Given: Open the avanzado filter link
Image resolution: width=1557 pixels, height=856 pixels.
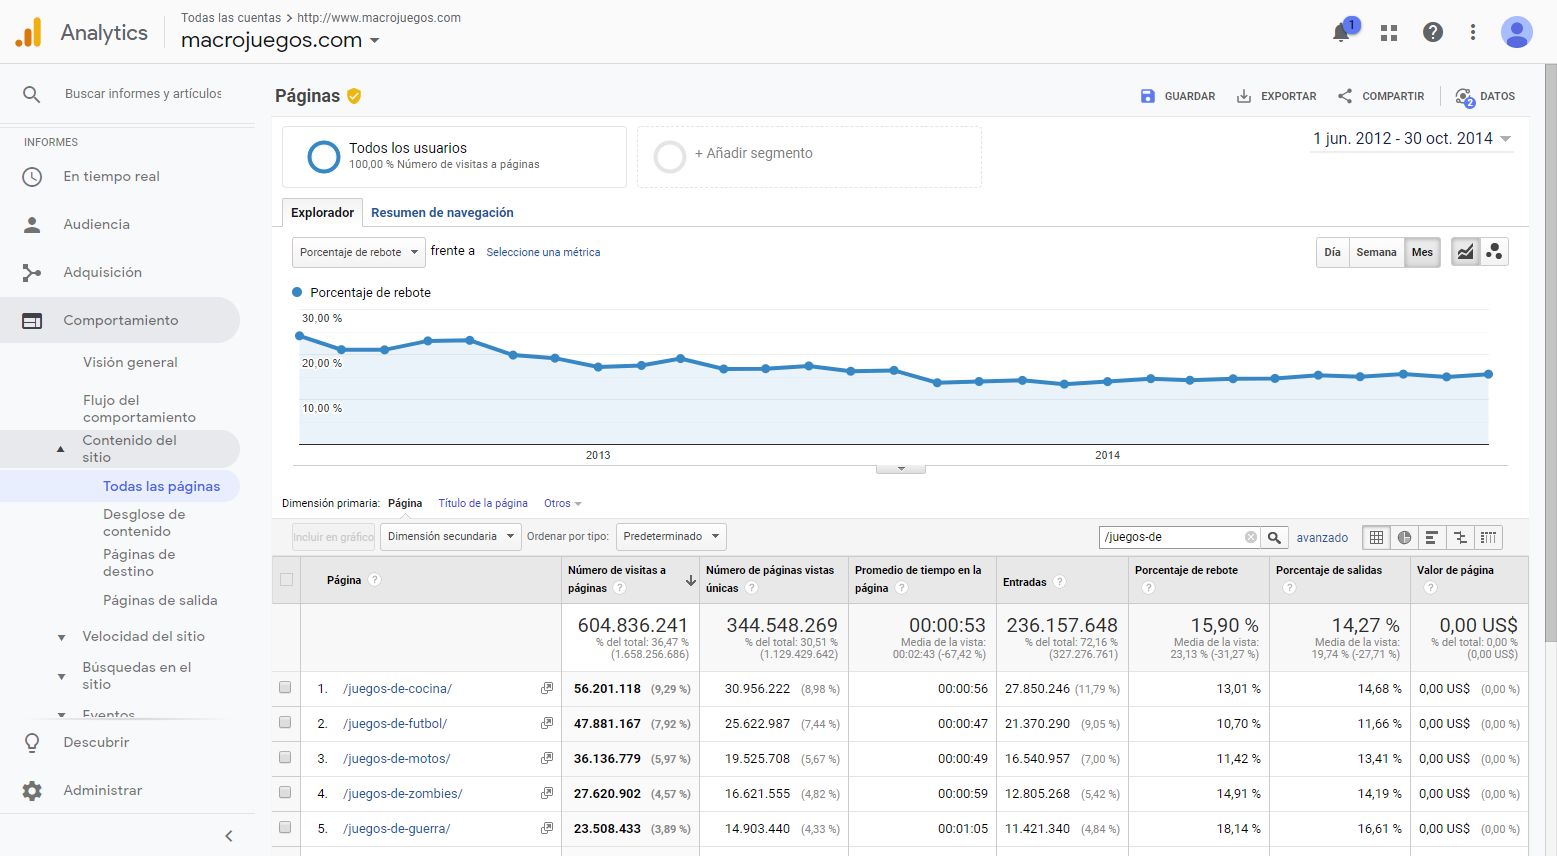Looking at the screenshot, I should click(x=1322, y=537).
